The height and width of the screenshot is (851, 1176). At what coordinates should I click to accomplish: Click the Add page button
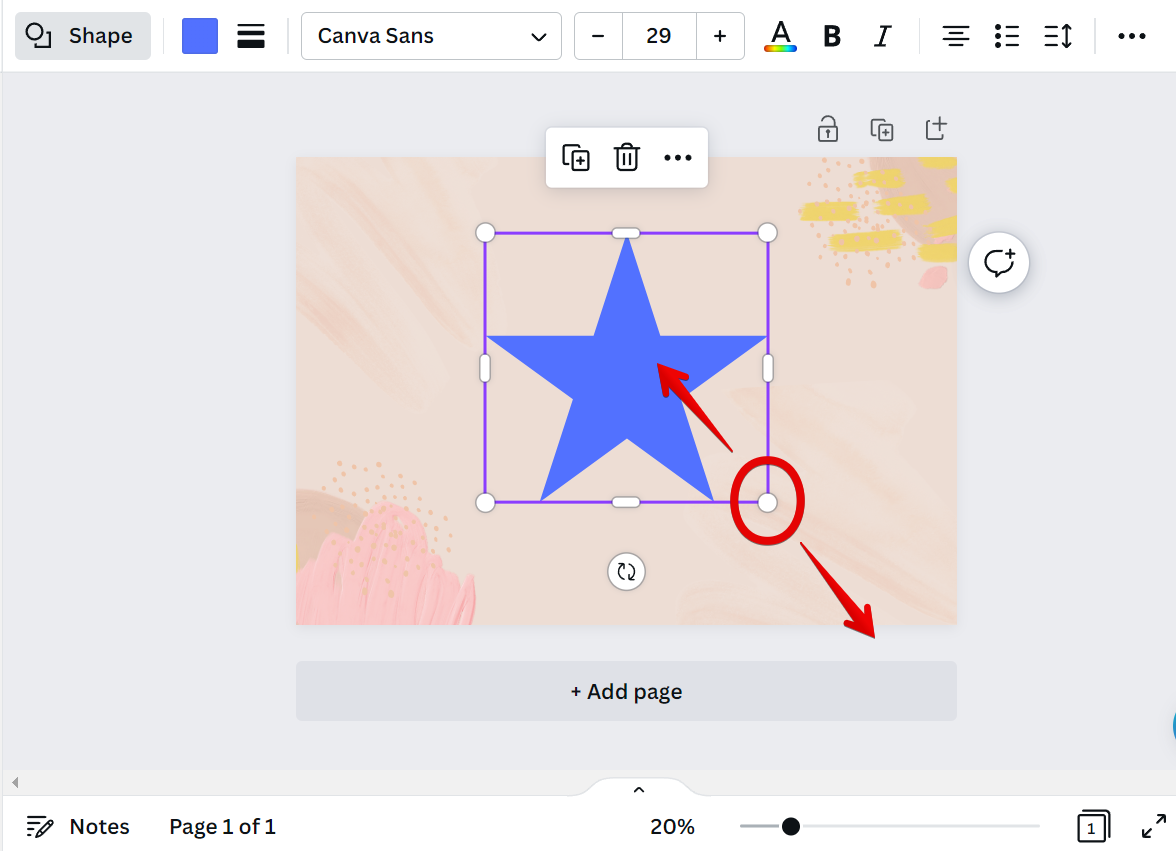pos(626,691)
